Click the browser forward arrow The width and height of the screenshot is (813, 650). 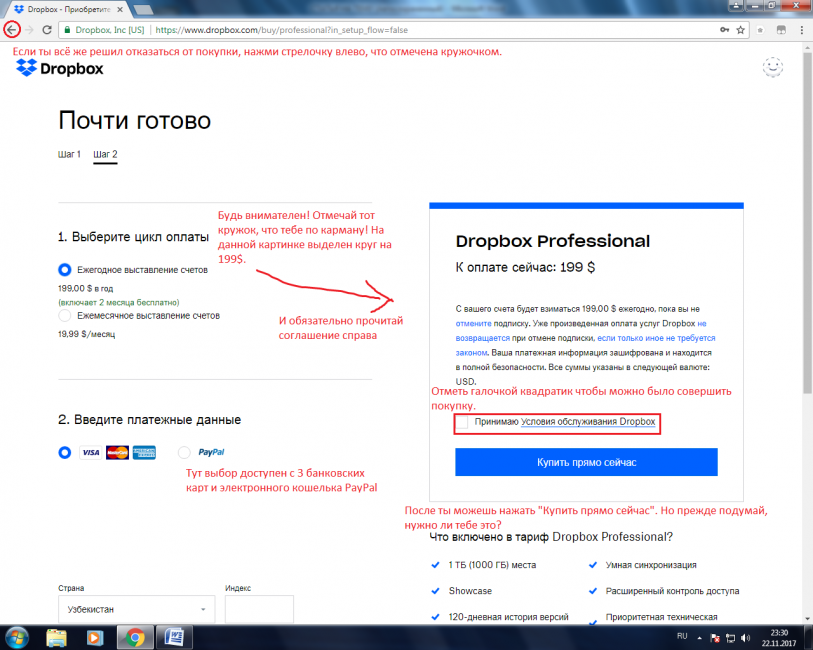click(30, 30)
